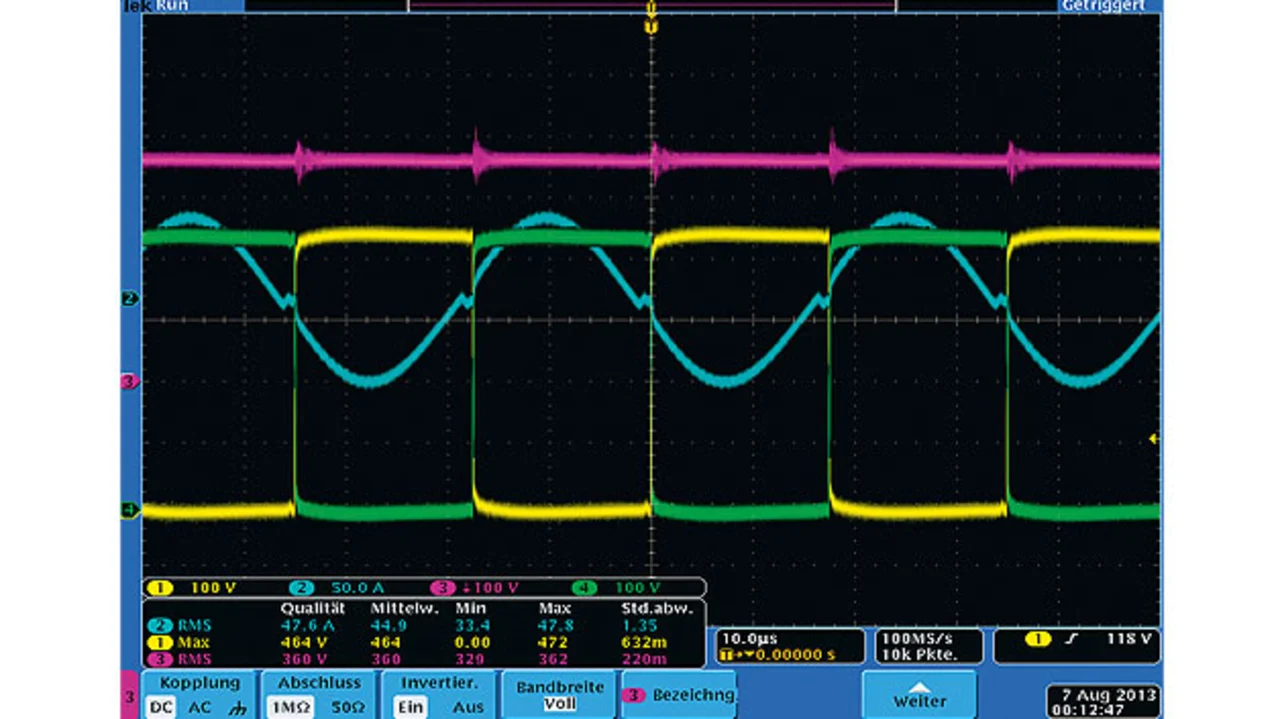Click the channel 2 ground marker on left edge
The image size is (1280, 719).
coord(129,298)
